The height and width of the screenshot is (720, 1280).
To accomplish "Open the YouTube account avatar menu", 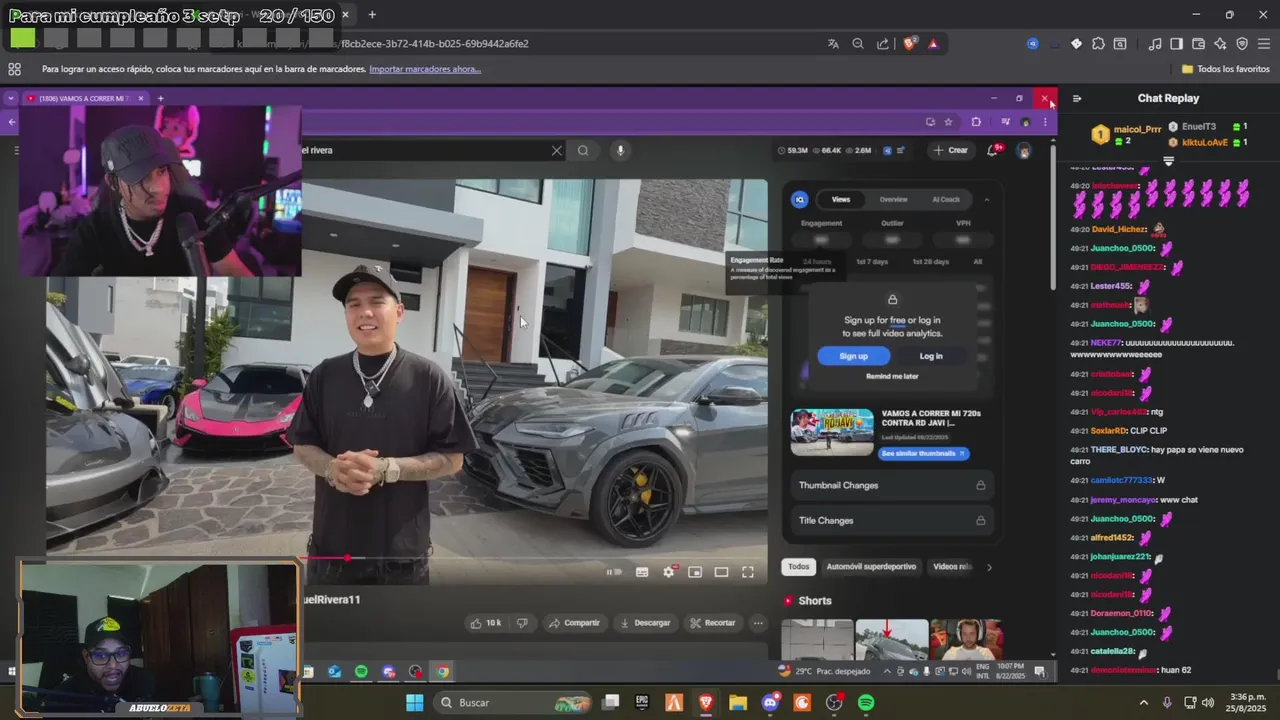I will pyautogui.click(x=1024, y=151).
